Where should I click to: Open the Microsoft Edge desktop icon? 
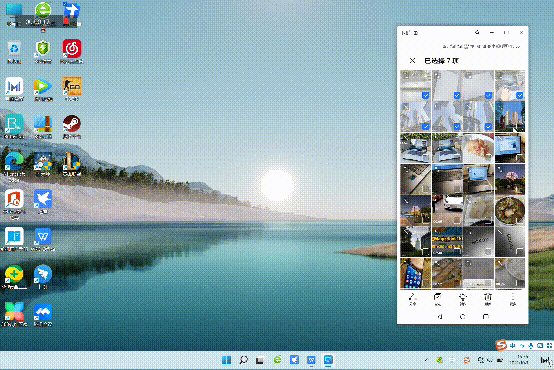[14, 166]
